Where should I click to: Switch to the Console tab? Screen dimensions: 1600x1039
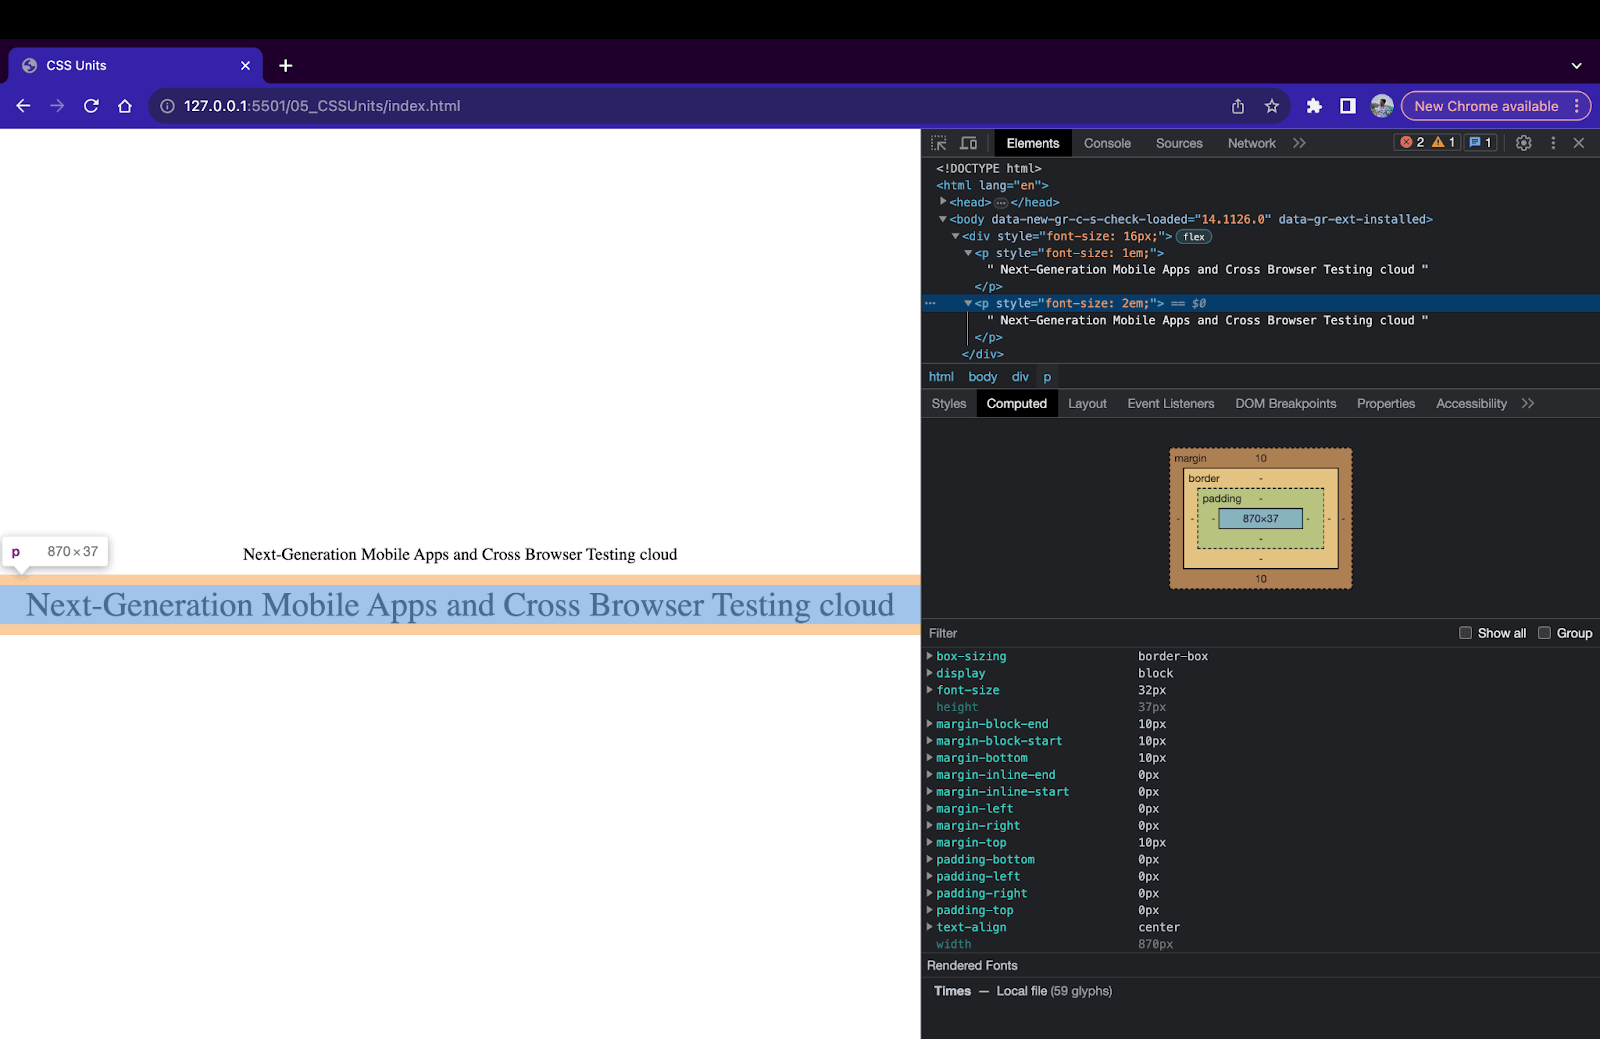[1107, 143]
